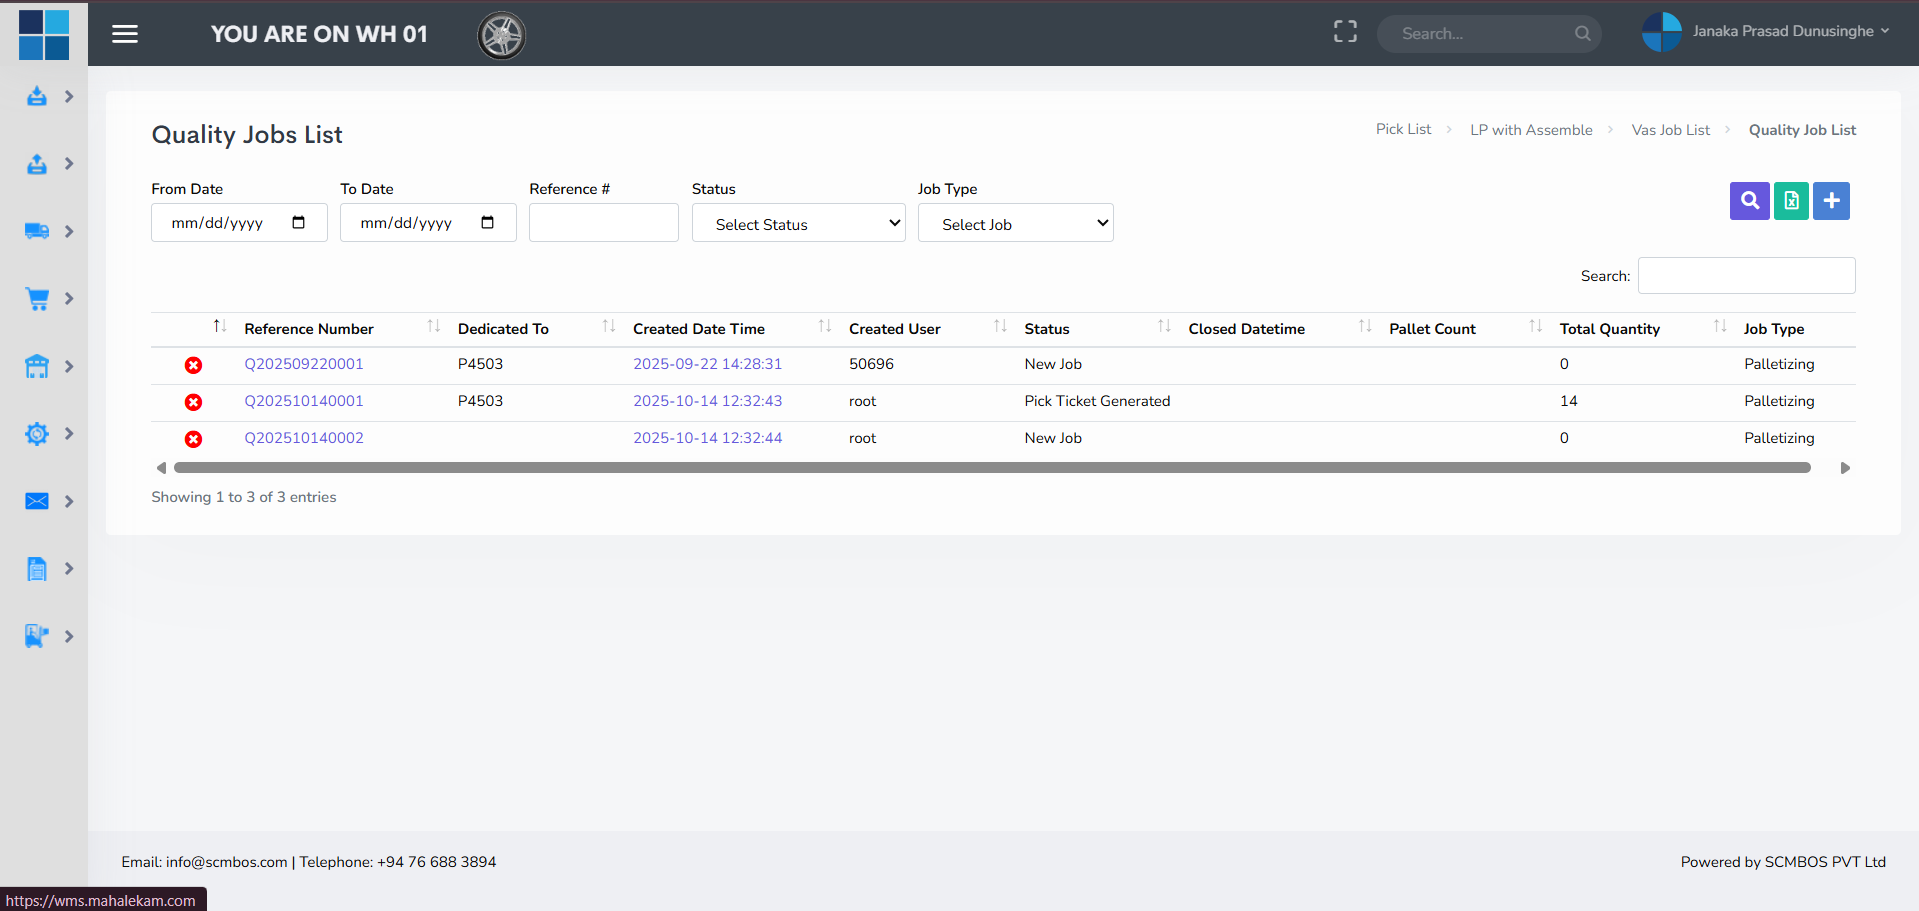This screenshot has height=911, width=1919.
Task: Click the horizontal table scrollbar
Action: pyautogui.click(x=991, y=468)
